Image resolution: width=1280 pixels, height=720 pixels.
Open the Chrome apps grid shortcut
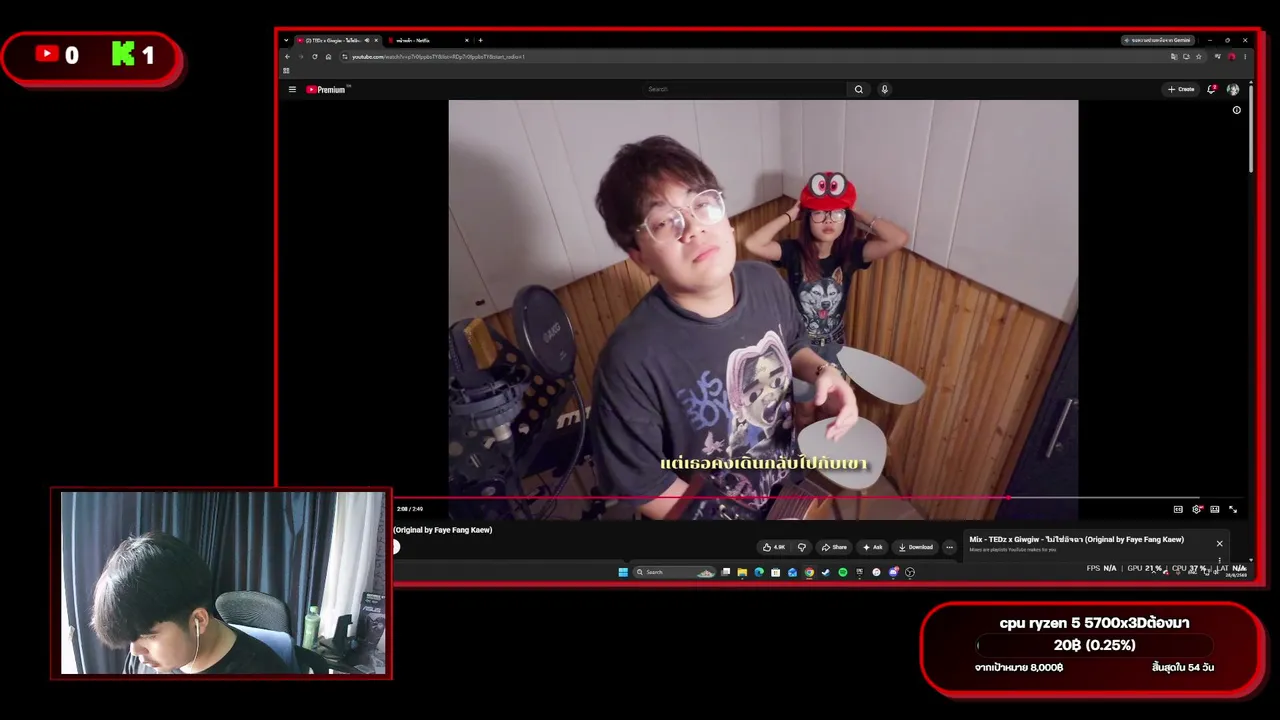click(286, 71)
